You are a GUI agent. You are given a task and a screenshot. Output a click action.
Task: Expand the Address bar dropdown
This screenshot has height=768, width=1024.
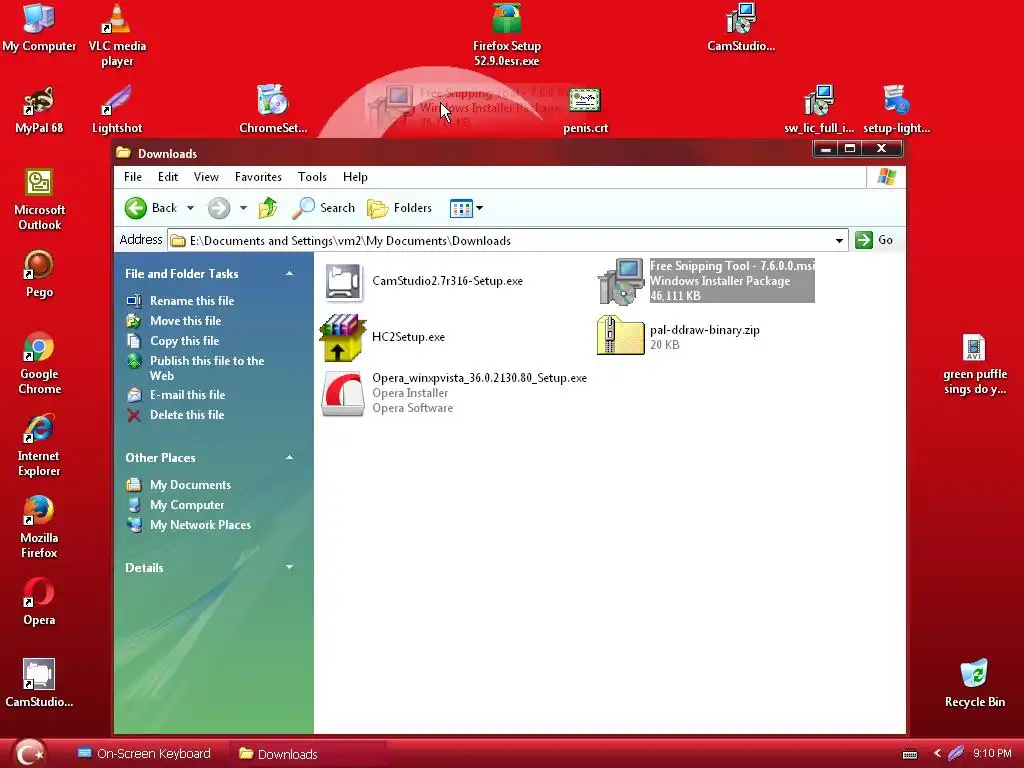(x=839, y=240)
